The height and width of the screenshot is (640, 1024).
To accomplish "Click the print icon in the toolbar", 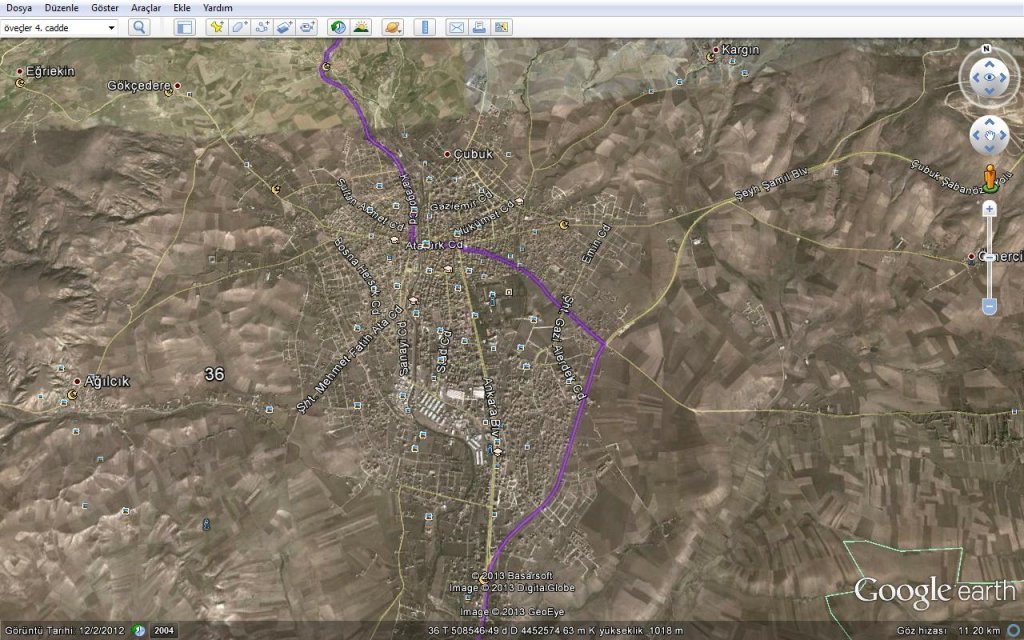I will [x=479, y=27].
